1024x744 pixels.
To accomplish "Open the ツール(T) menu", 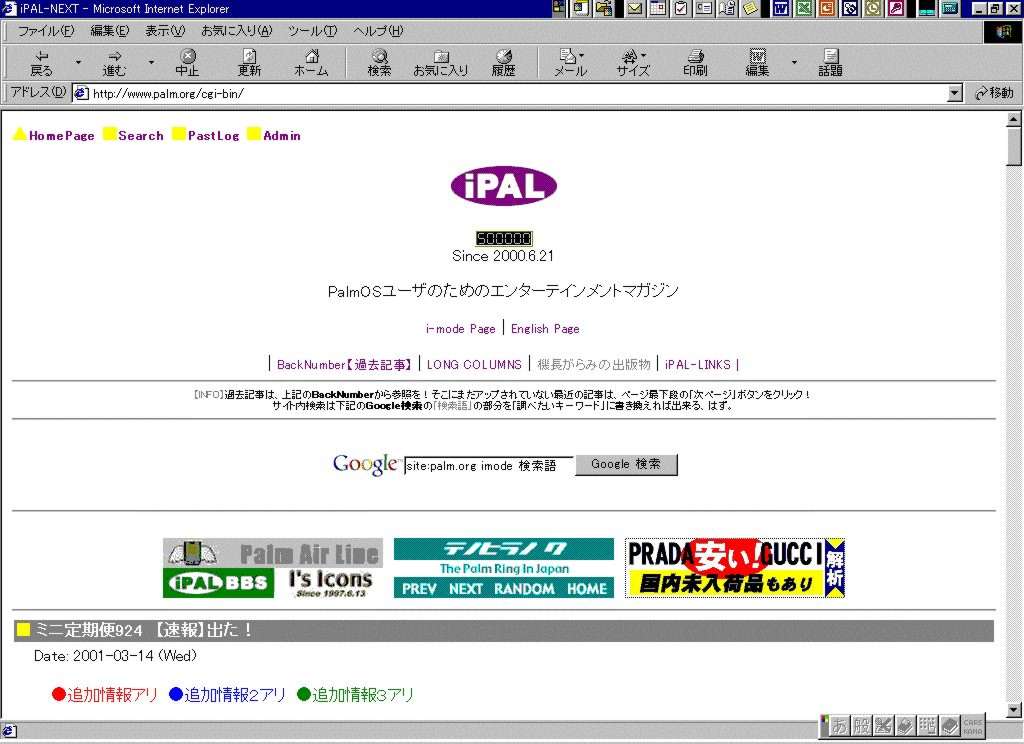I will point(312,31).
